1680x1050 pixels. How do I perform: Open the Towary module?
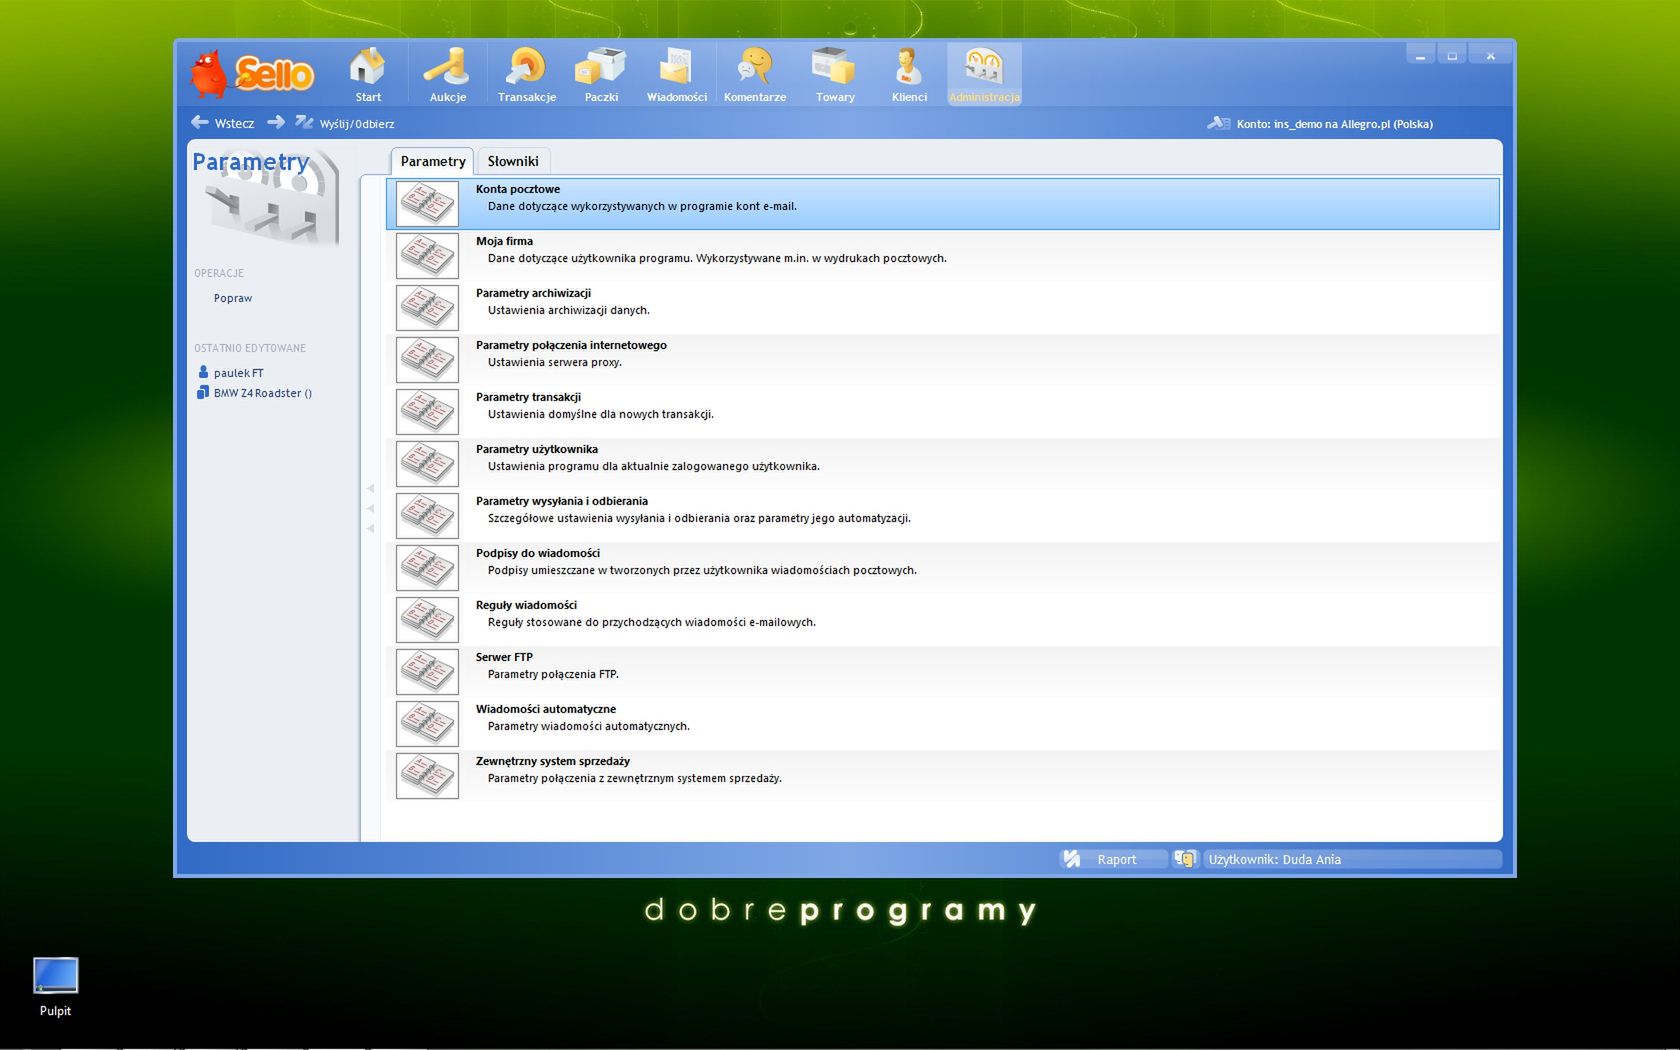[x=834, y=74]
